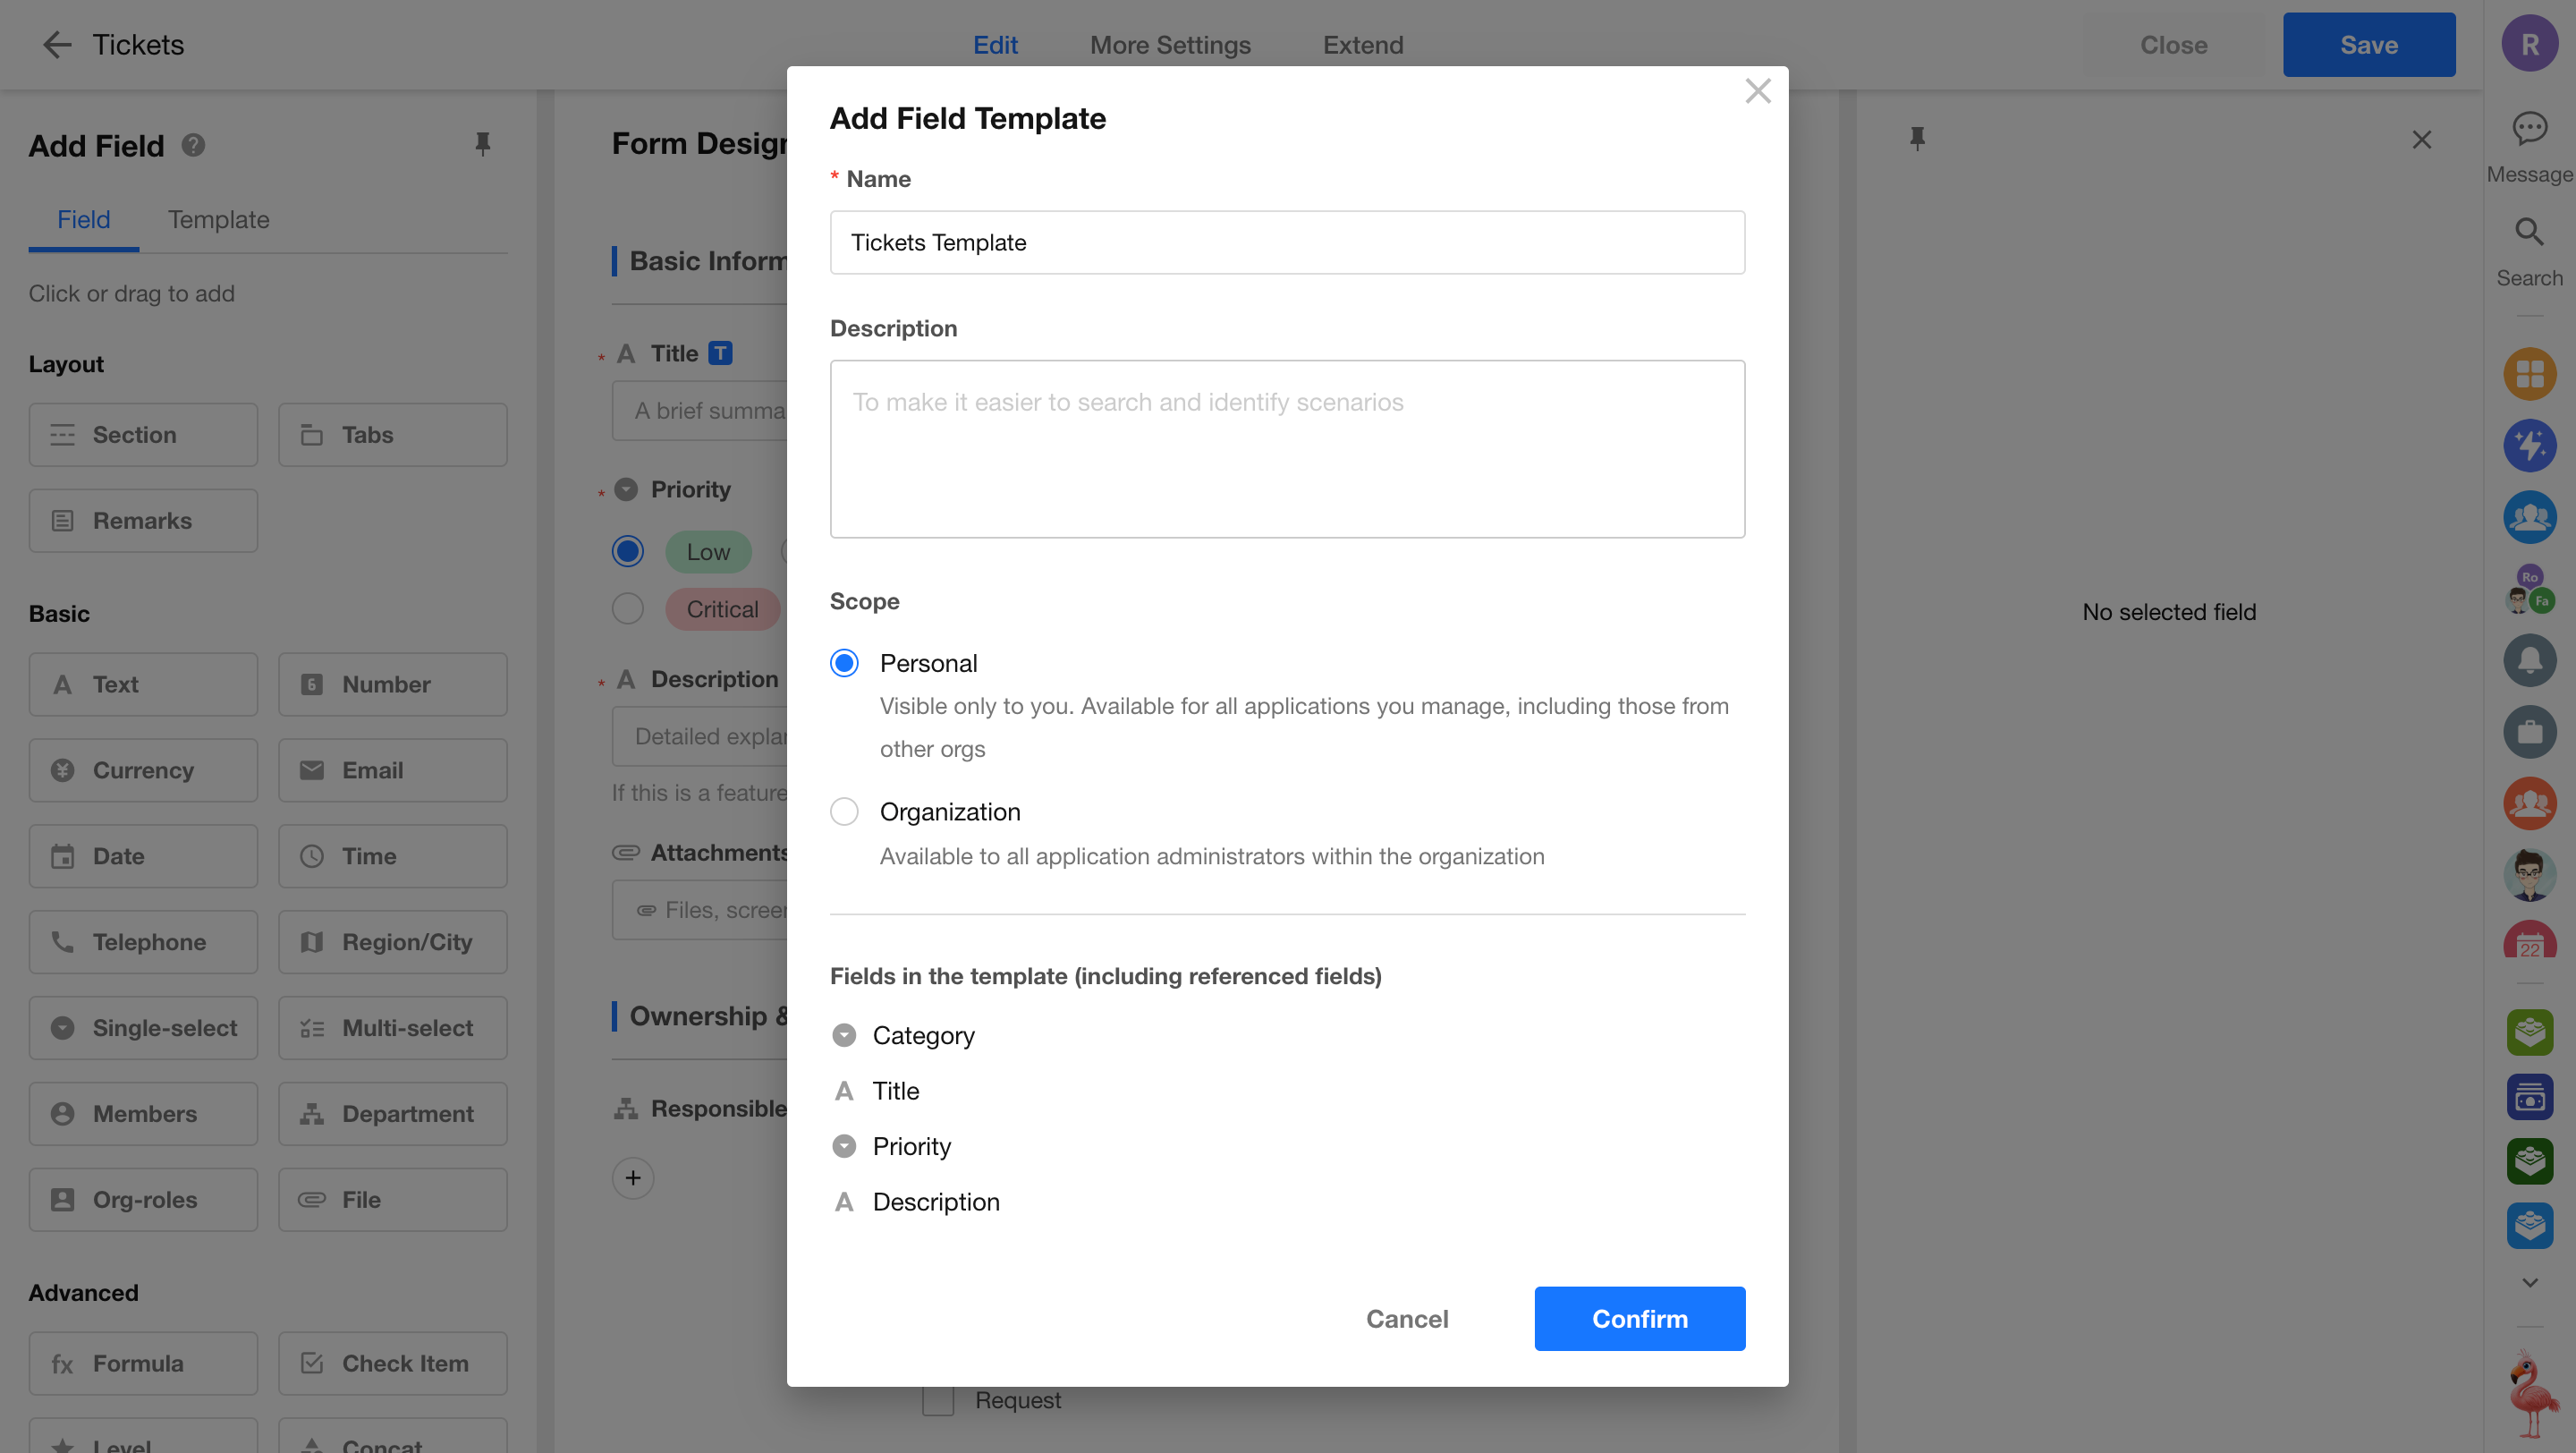Open the More Settings tab
This screenshot has height=1453, width=2576.
click(x=1170, y=45)
